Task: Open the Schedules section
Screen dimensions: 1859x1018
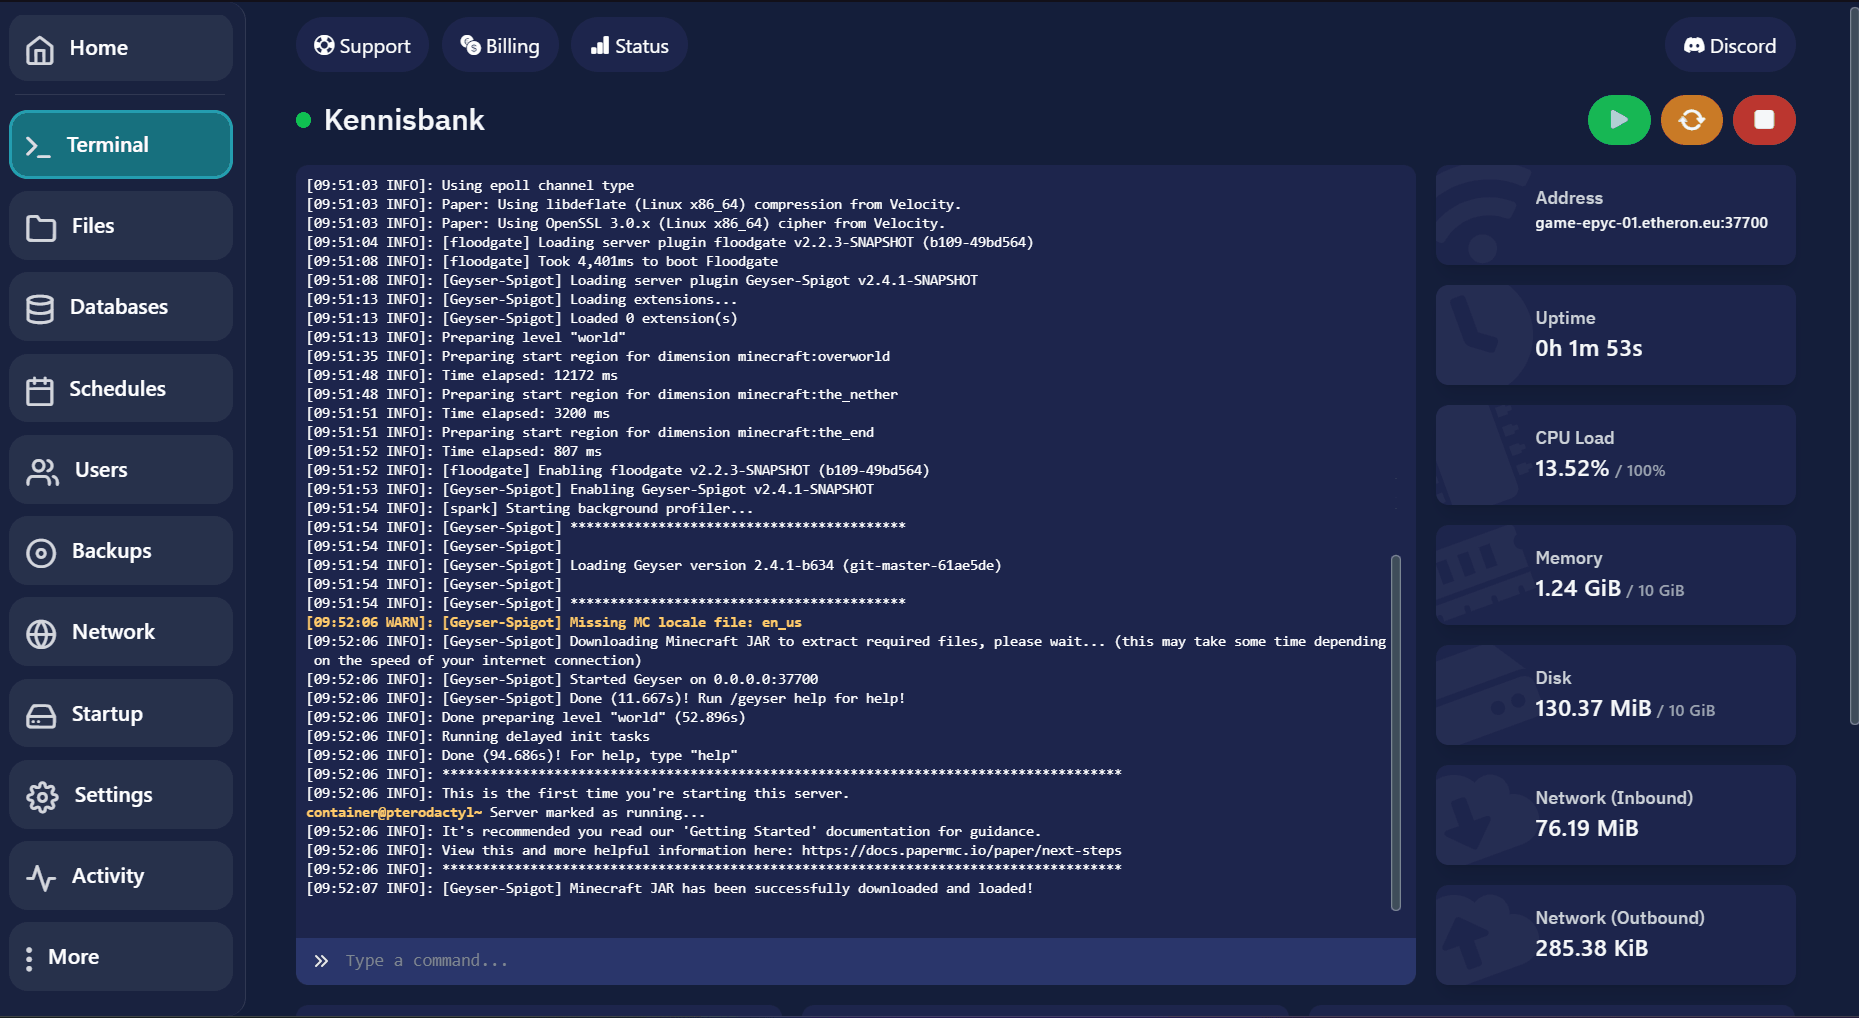Action: (121, 389)
